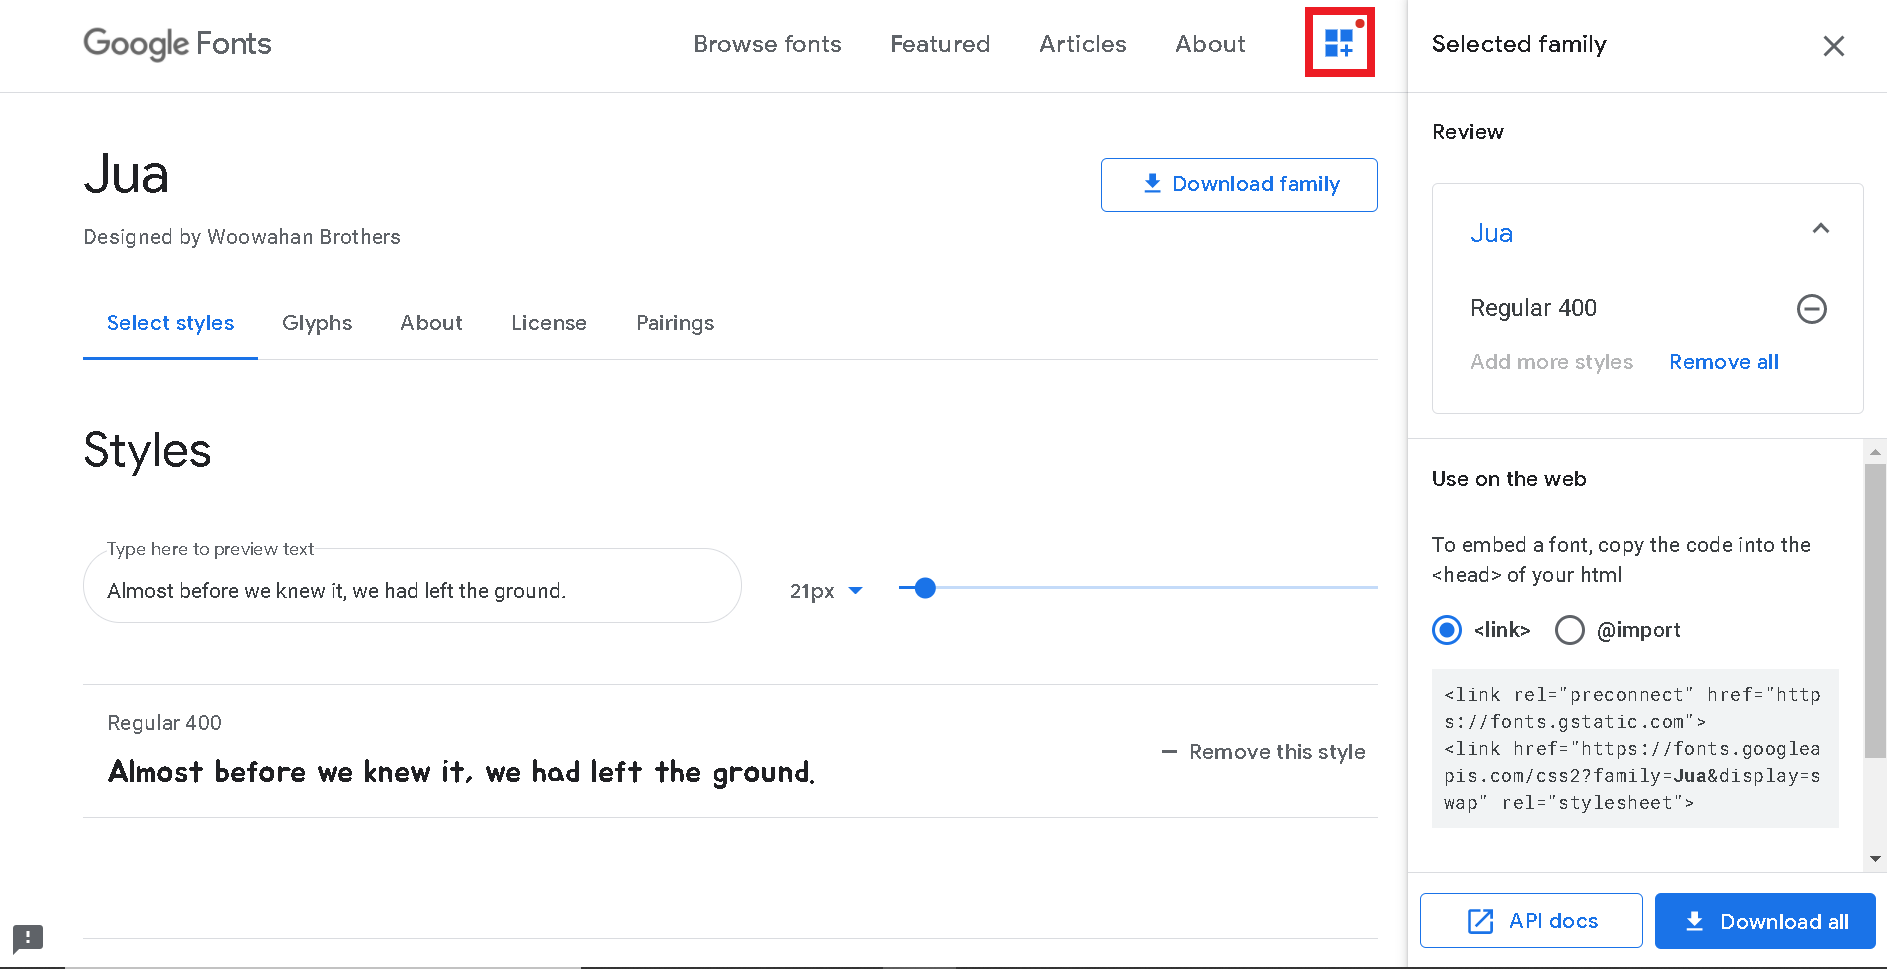Image resolution: width=1887 pixels, height=969 pixels.
Task: Focus the preview text input field
Action: pyautogui.click(x=412, y=586)
